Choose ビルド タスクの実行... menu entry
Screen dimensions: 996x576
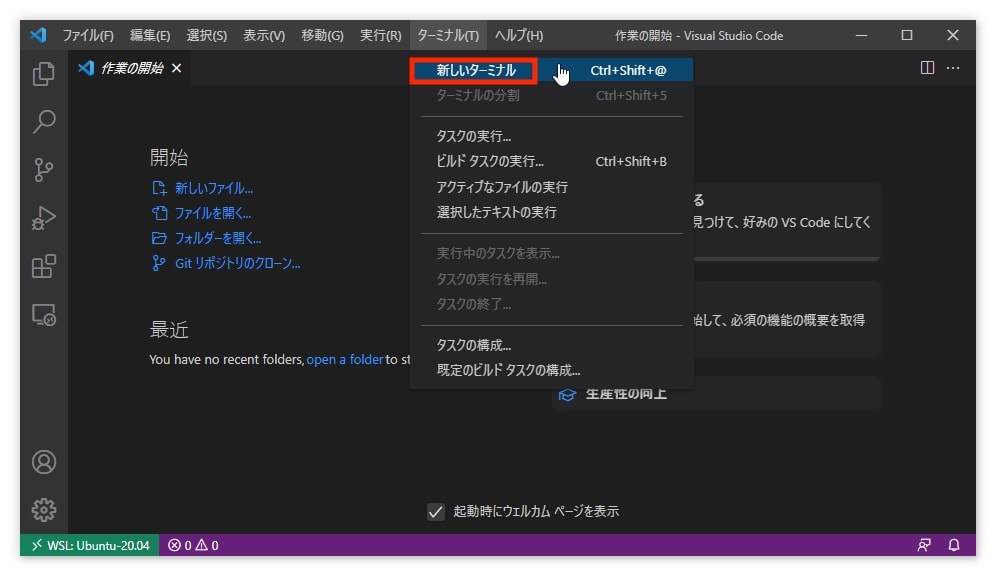coord(551,161)
